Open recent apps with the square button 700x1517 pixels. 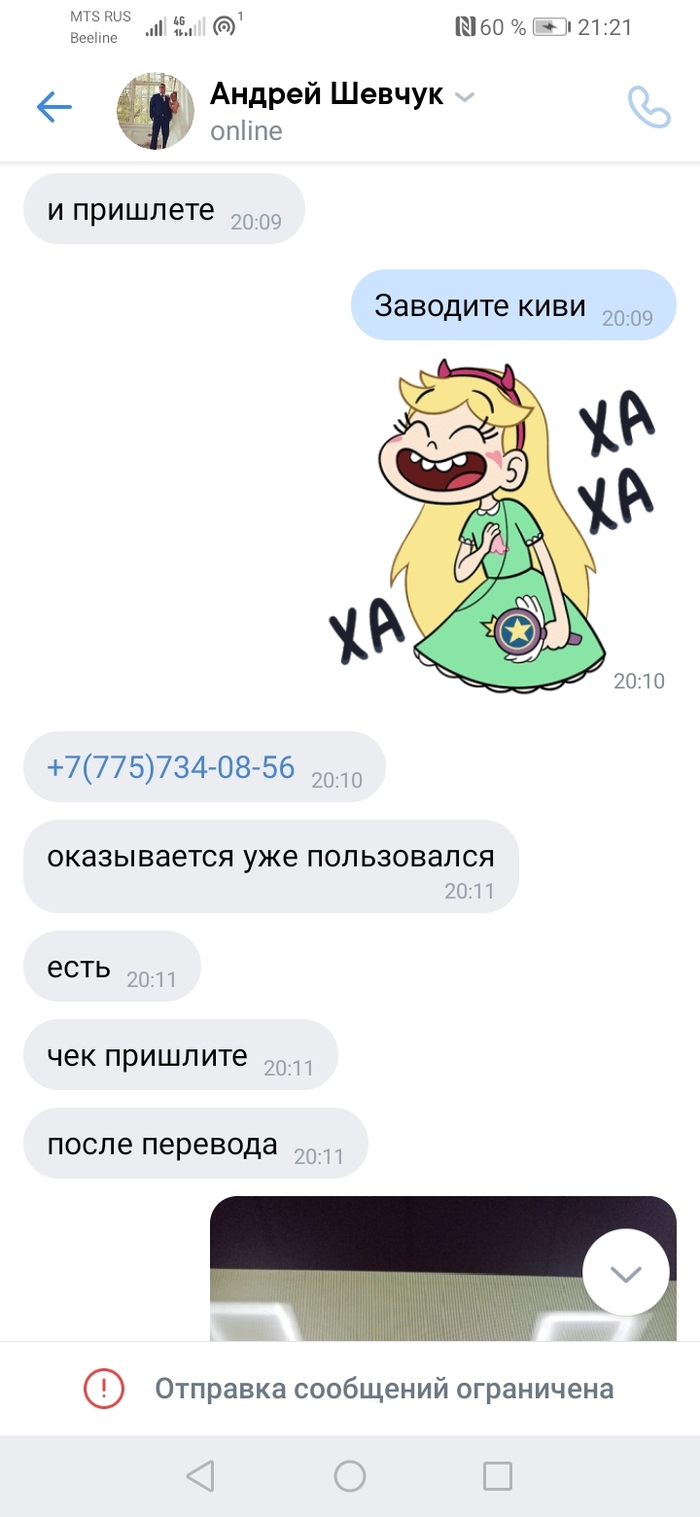point(497,1475)
